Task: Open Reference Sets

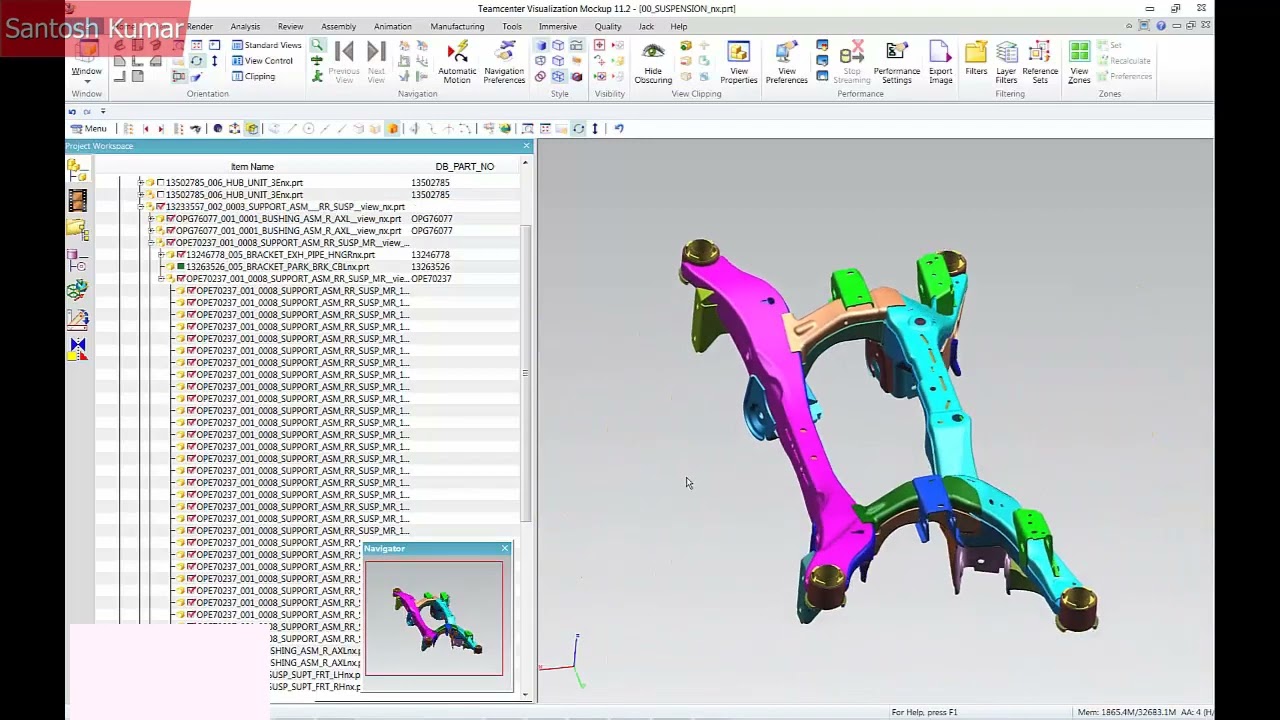Action: coord(1040,62)
